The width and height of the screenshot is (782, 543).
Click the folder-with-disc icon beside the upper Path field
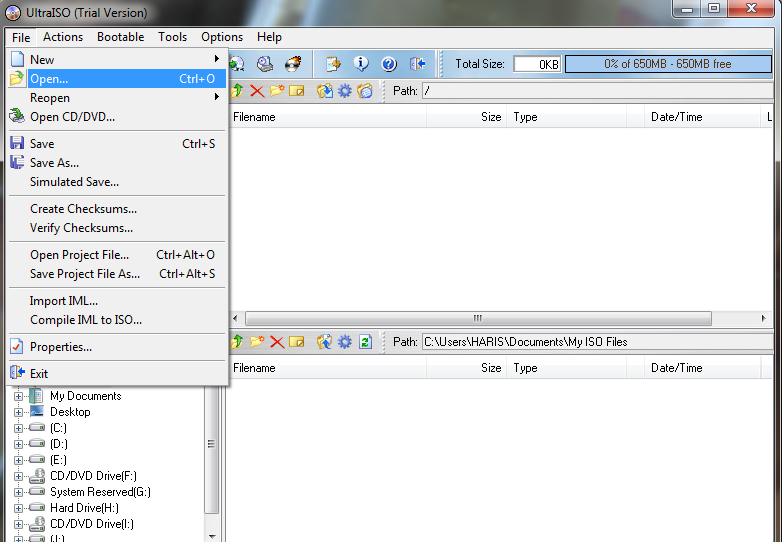pyautogui.click(x=365, y=91)
